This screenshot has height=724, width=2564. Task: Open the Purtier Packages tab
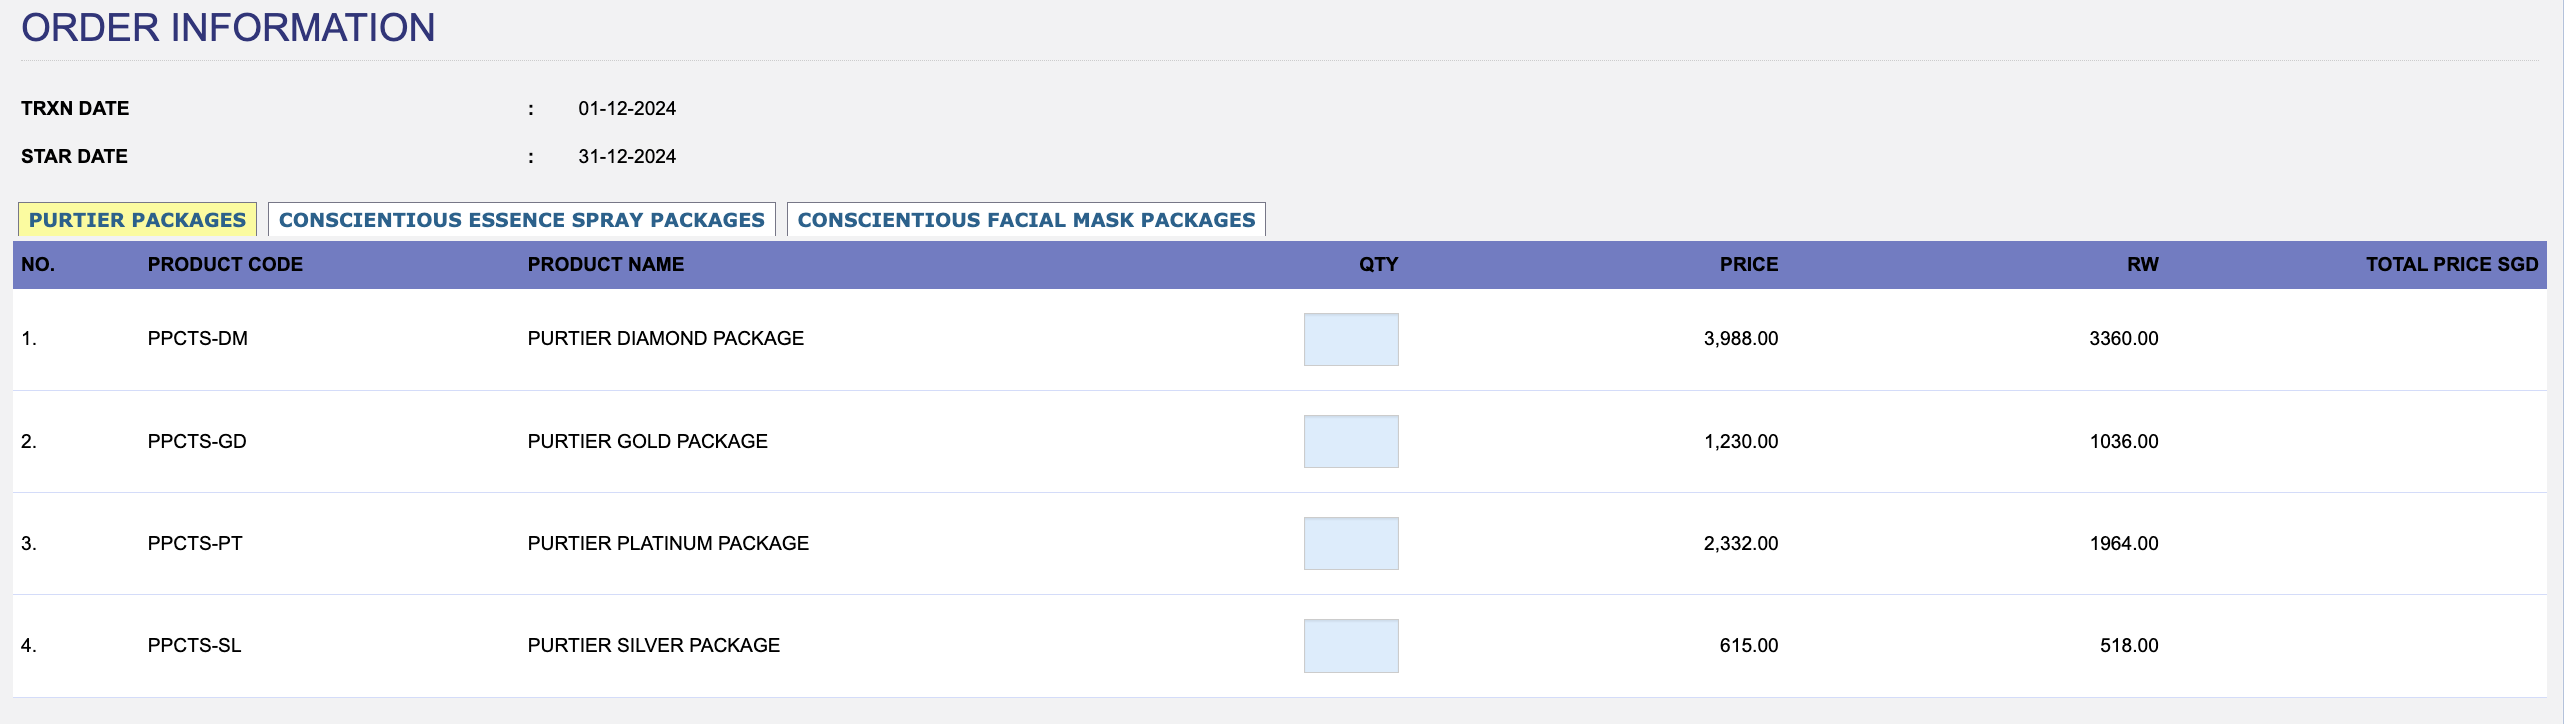137,220
